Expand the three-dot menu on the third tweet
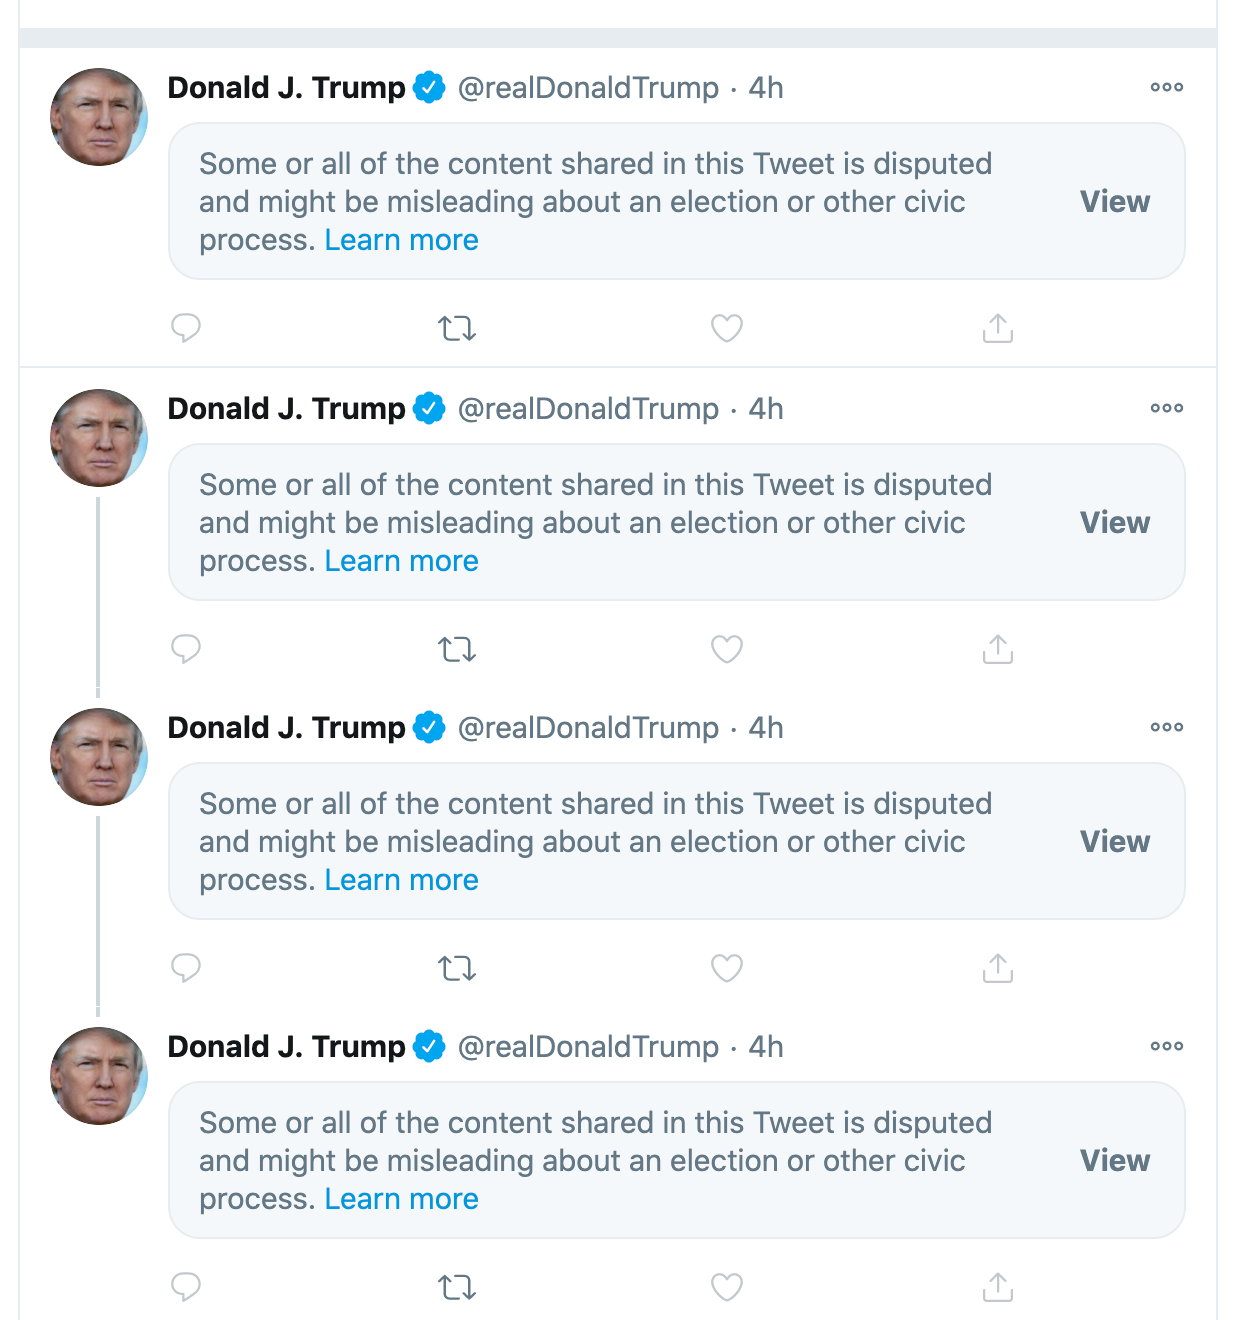This screenshot has width=1236, height=1320. (1166, 728)
